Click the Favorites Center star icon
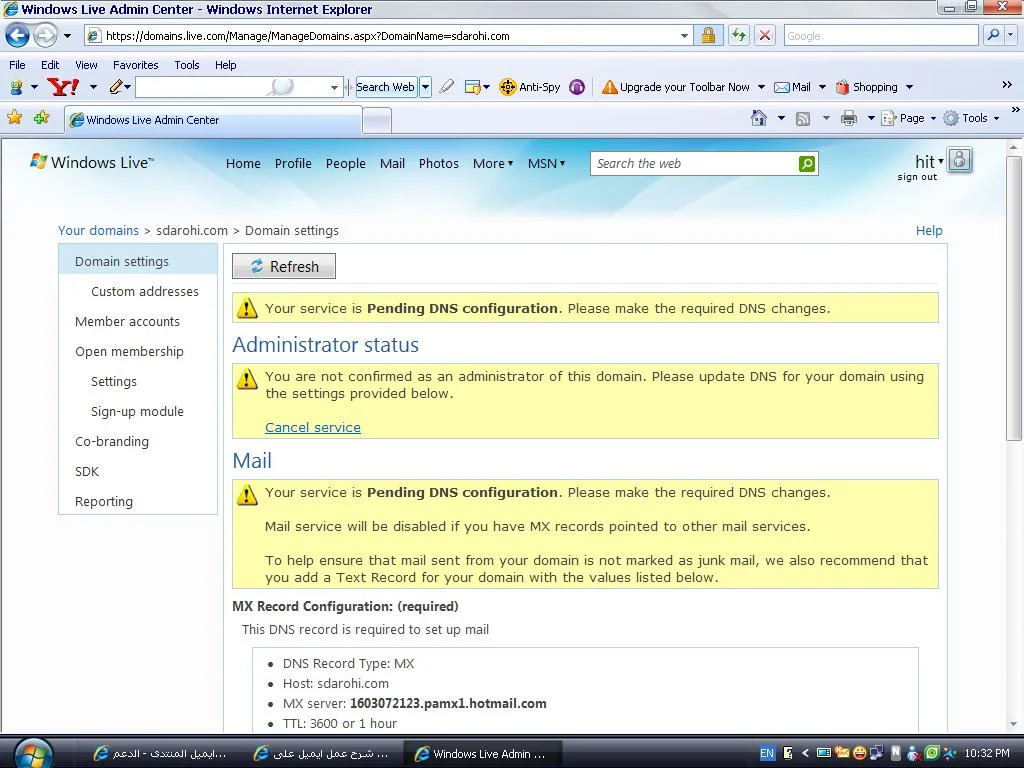 pyautogui.click(x=15, y=118)
